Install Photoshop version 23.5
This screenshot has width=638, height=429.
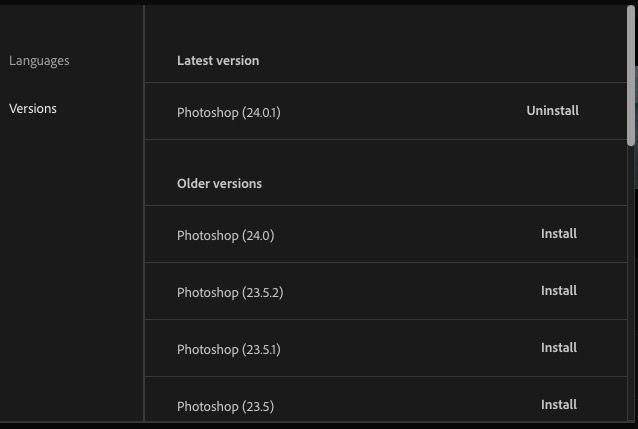558,405
